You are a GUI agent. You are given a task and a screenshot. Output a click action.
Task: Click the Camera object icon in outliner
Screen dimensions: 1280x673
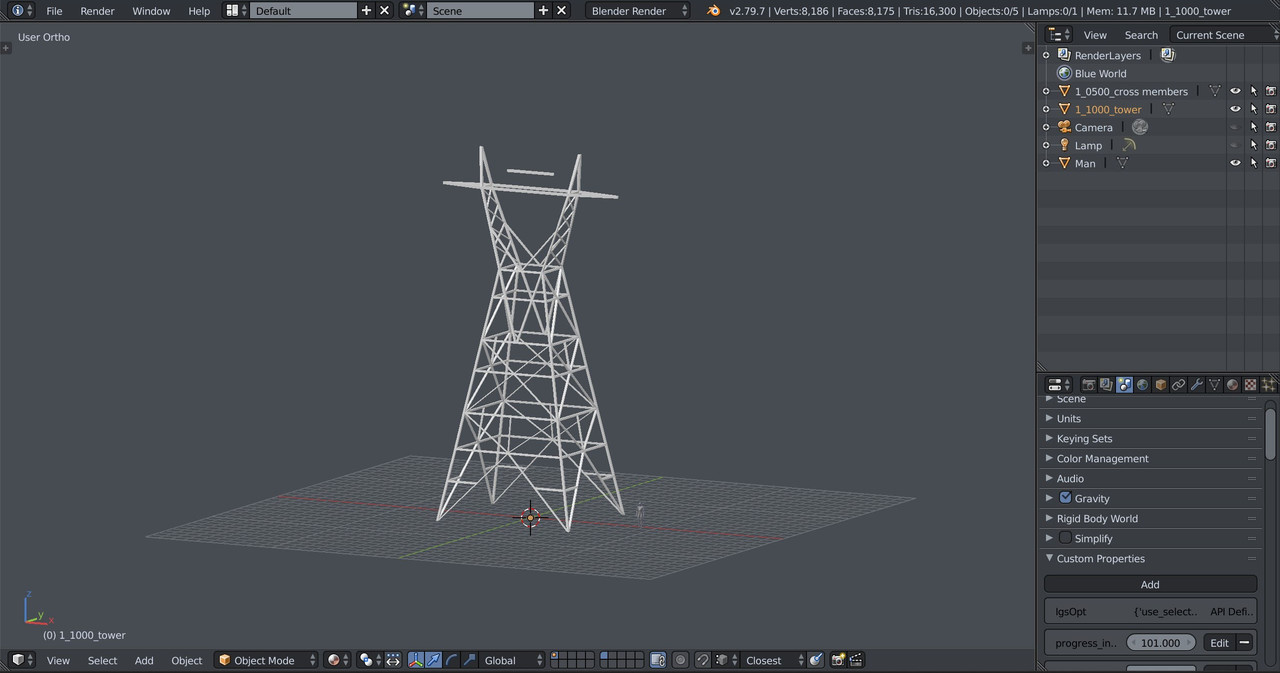coord(1064,127)
